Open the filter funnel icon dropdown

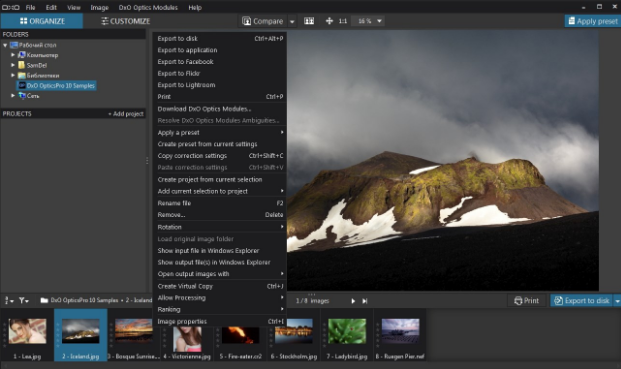(x=24, y=301)
